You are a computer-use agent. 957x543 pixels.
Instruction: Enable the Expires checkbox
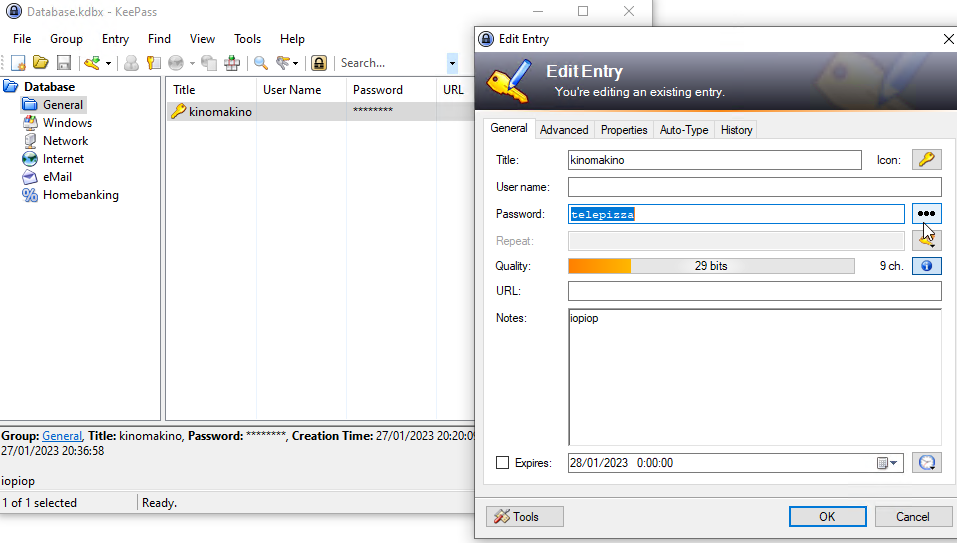(503, 463)
